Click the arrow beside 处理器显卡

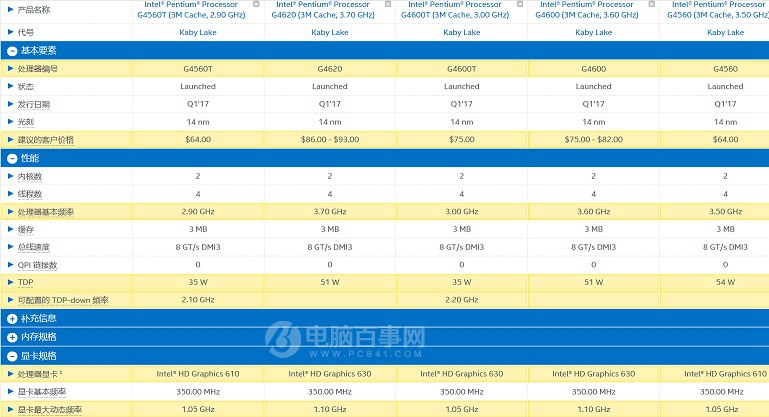pyautogui.click(x=10, y=374)
